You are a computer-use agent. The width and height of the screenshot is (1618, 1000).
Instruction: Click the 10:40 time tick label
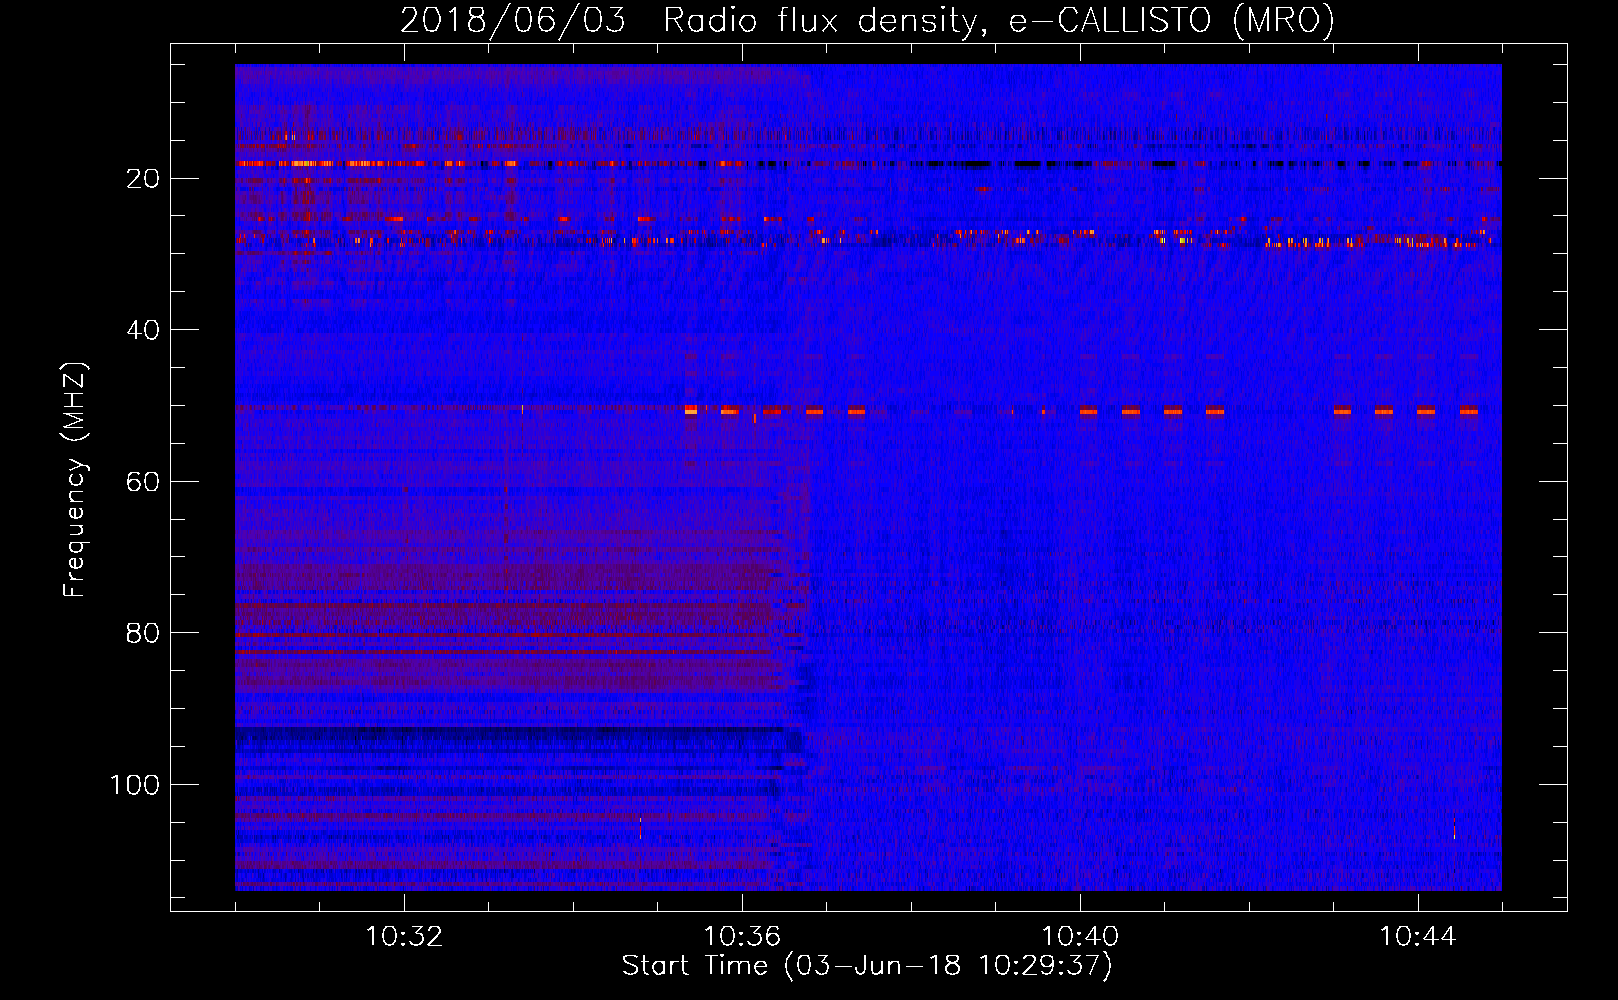pyautogui.click(x=1080, y=937)
